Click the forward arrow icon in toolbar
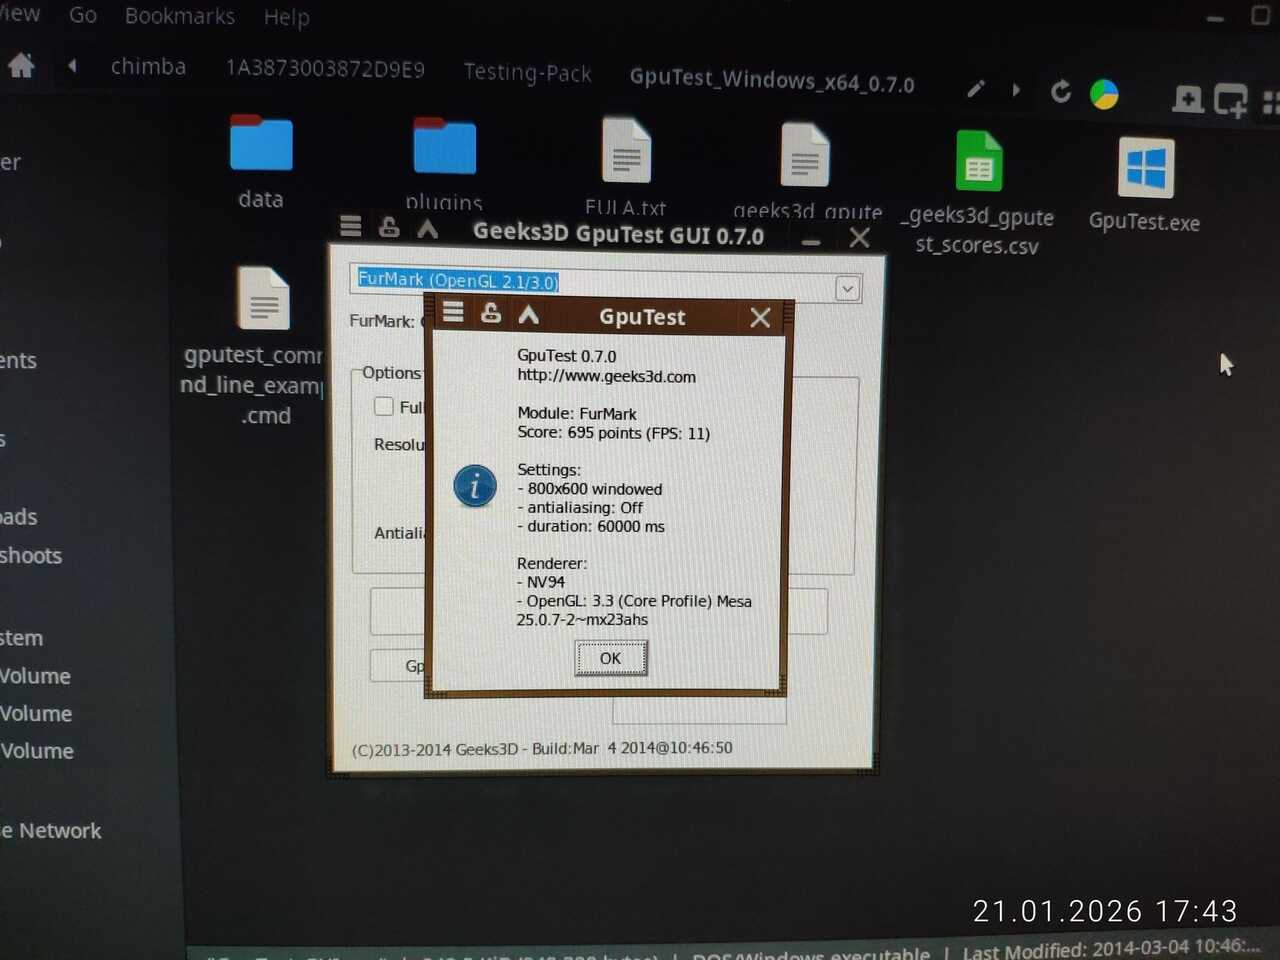The width and height of the screenshot is (1280, 960). (1016, 90)
